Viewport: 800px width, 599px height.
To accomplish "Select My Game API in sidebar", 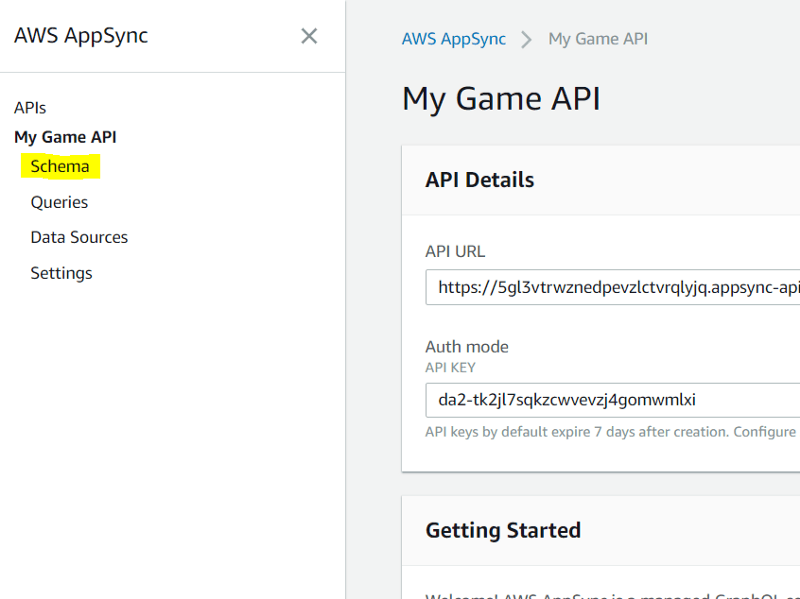I will [x=65, y=137].
